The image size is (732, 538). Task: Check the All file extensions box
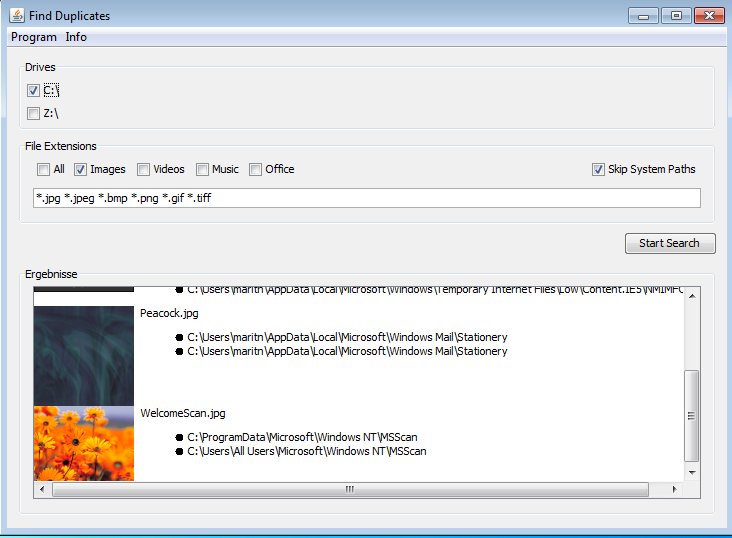pos(43,169)
